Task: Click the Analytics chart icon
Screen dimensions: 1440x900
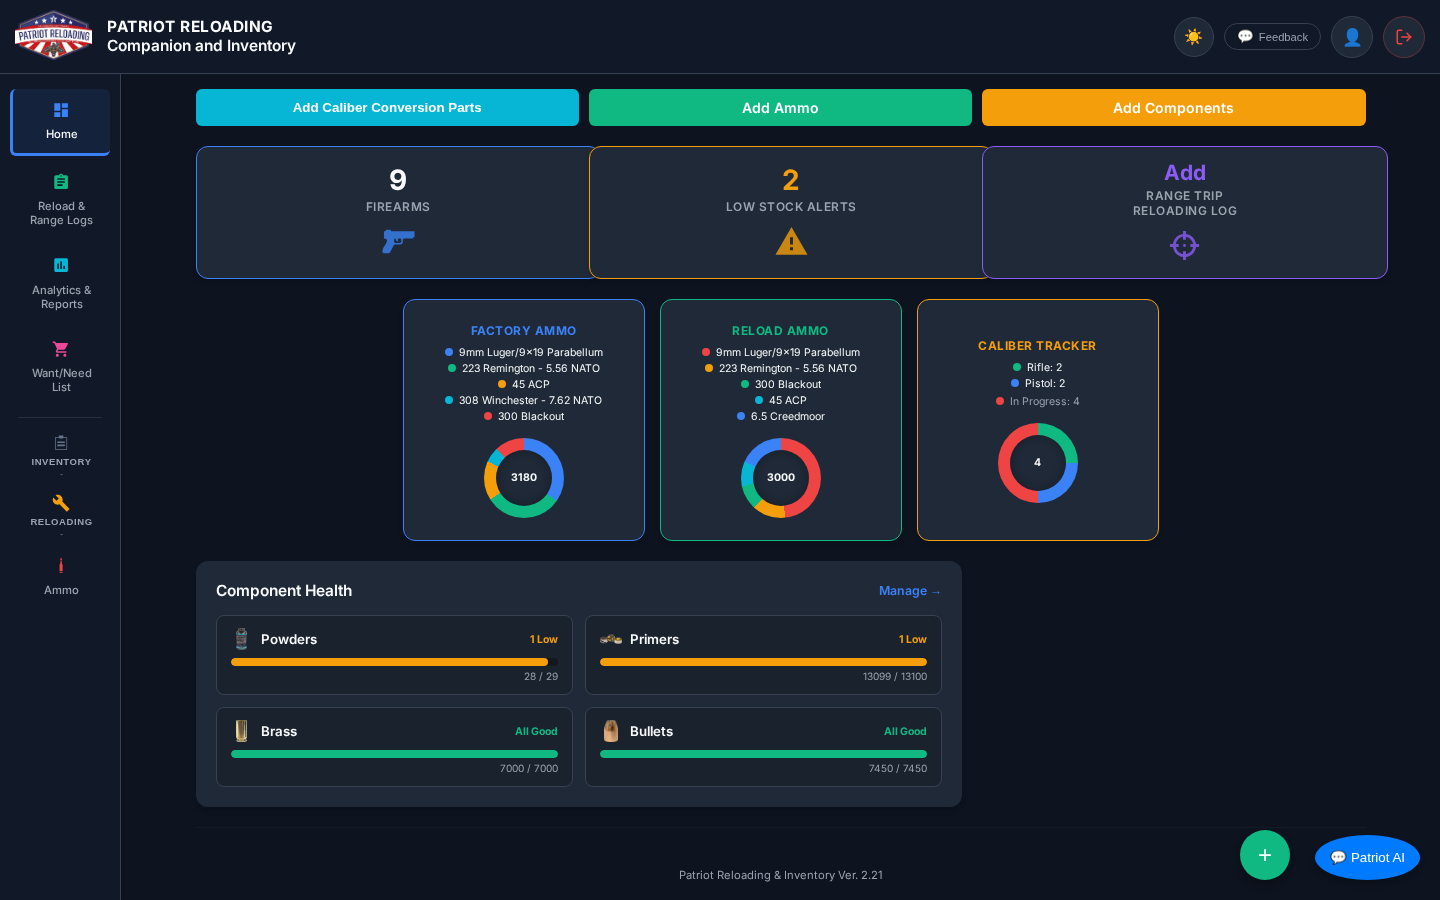Action: pos(61,265)
